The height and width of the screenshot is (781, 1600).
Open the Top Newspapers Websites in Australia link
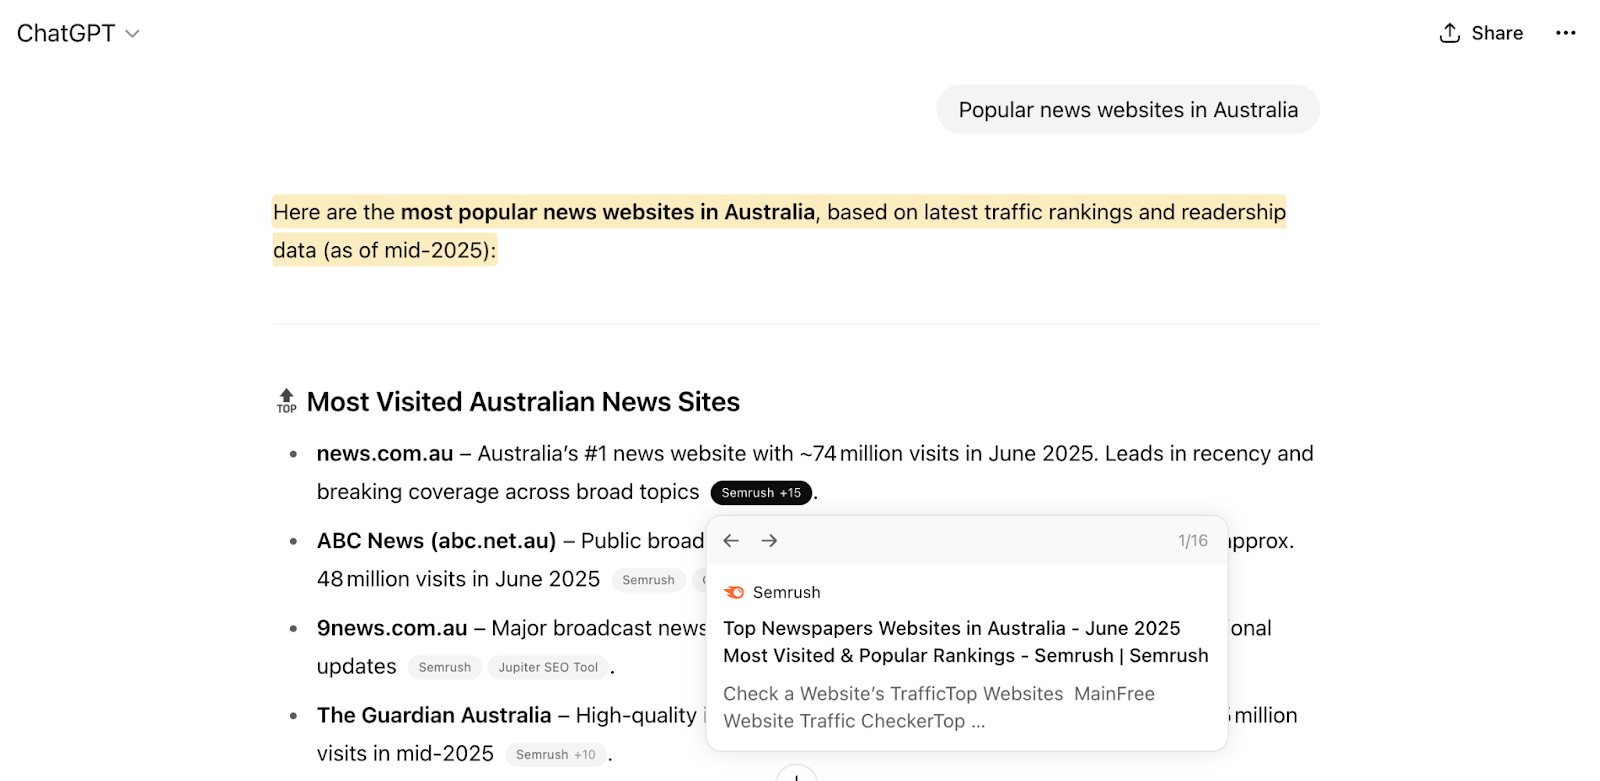click(x=965, y=642)
